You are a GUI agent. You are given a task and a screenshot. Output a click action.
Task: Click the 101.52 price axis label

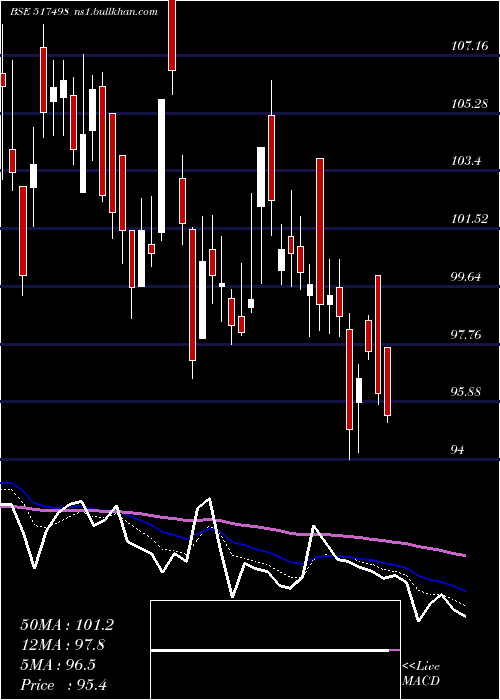coord(470,219)
